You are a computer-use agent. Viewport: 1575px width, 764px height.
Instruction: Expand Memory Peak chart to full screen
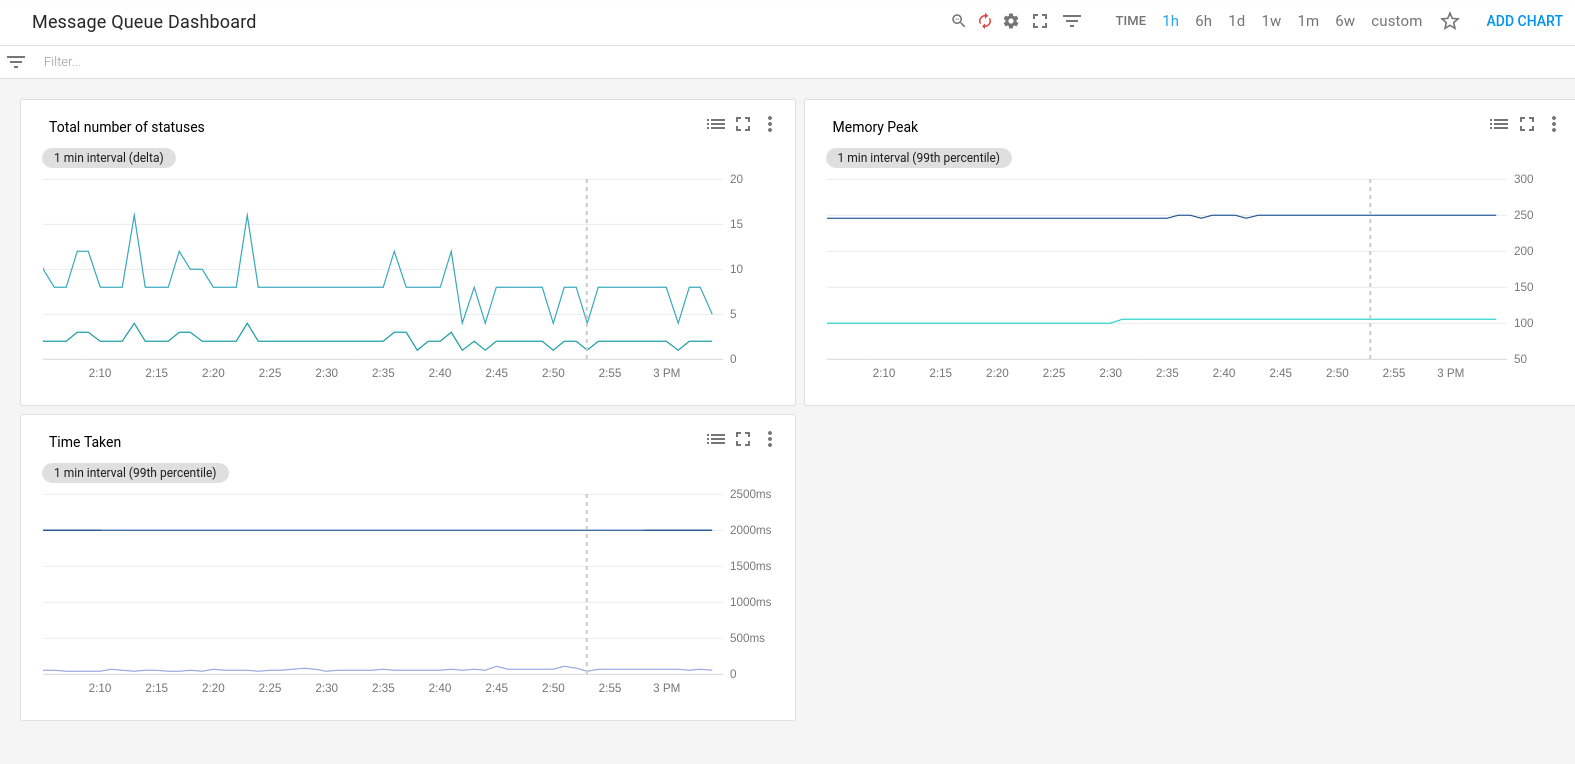click(1527, 124)
